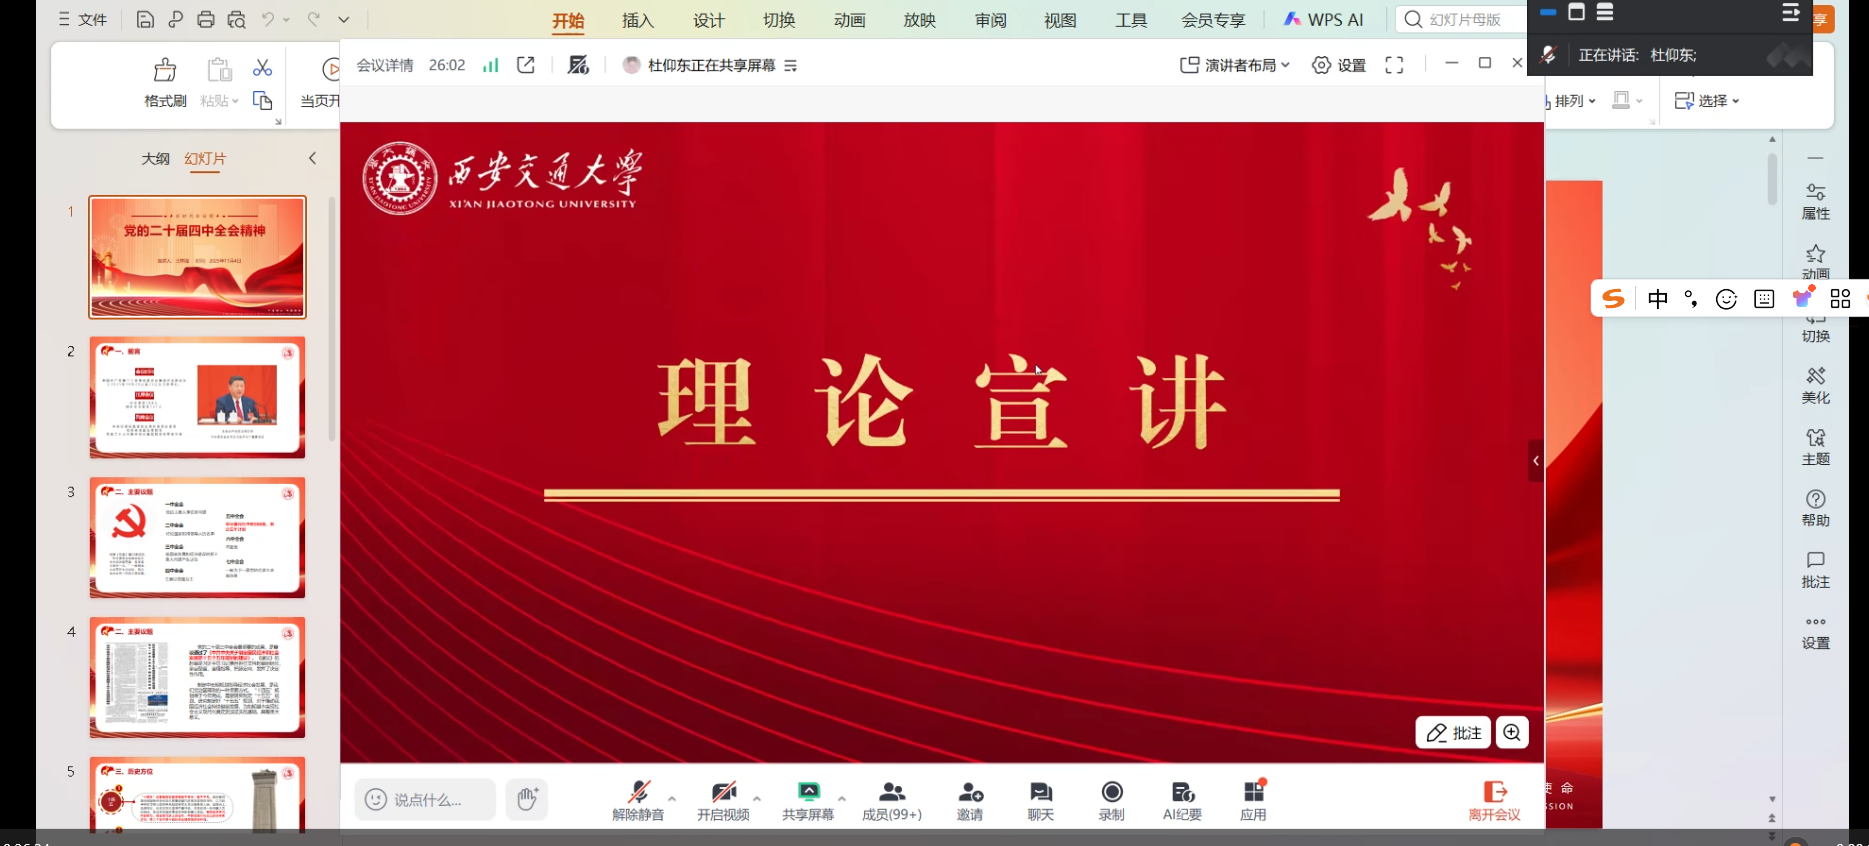The width and height of the screenshot is (1869, 846).
Task: Open the 成员 members list
Action: [x=891, y=800]
